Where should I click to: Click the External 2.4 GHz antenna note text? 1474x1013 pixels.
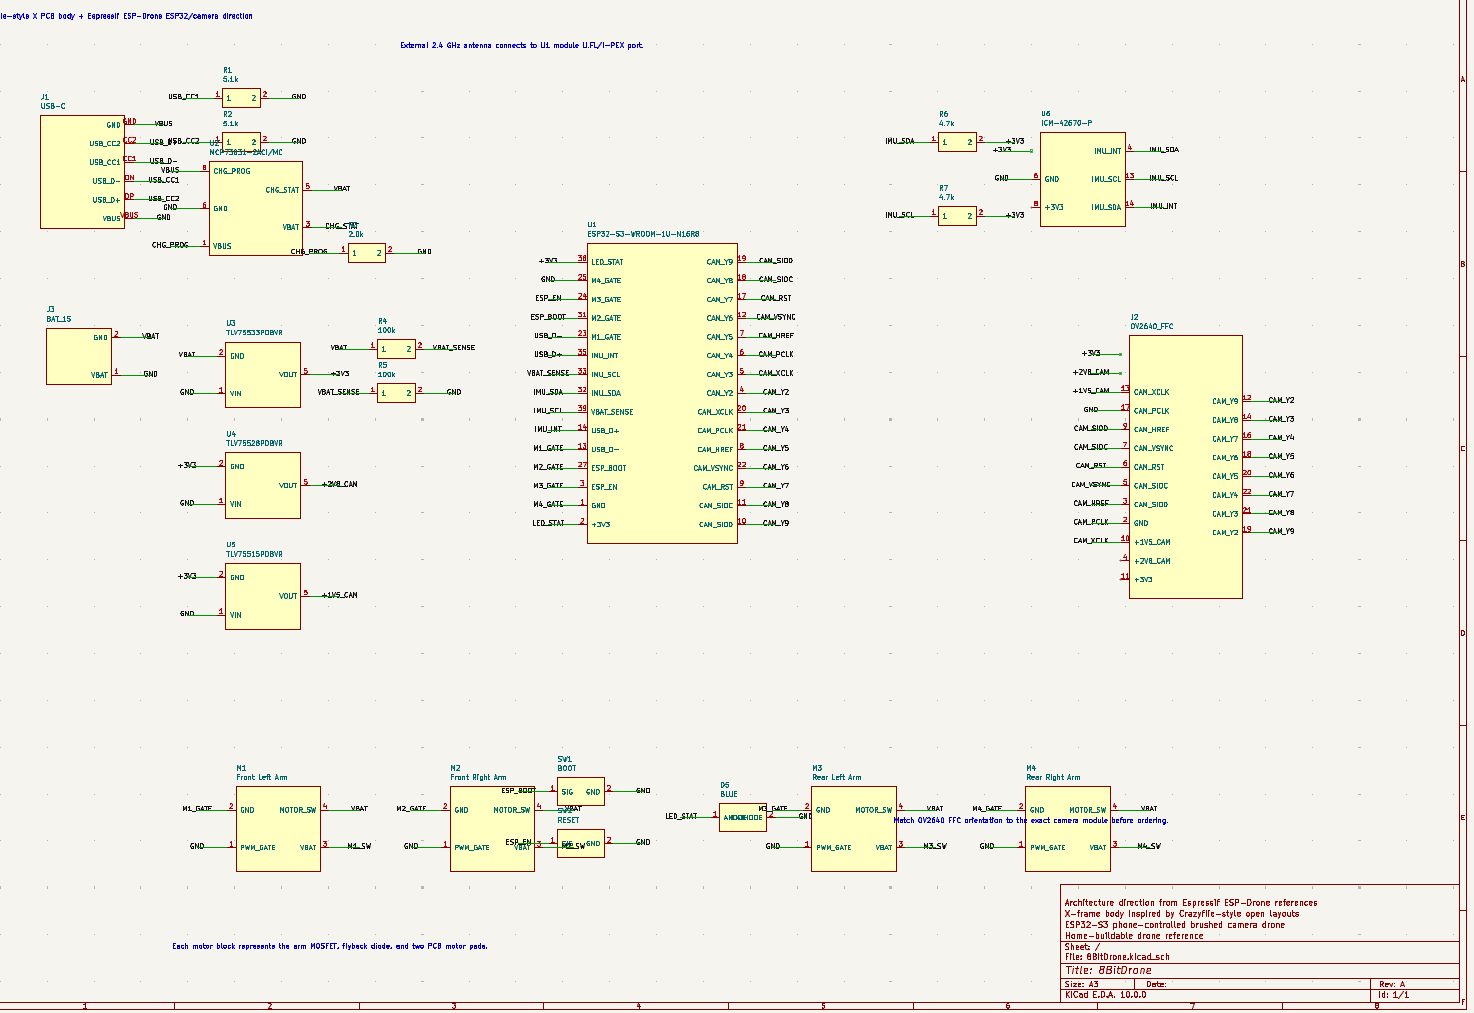click(x=523, y=44)
